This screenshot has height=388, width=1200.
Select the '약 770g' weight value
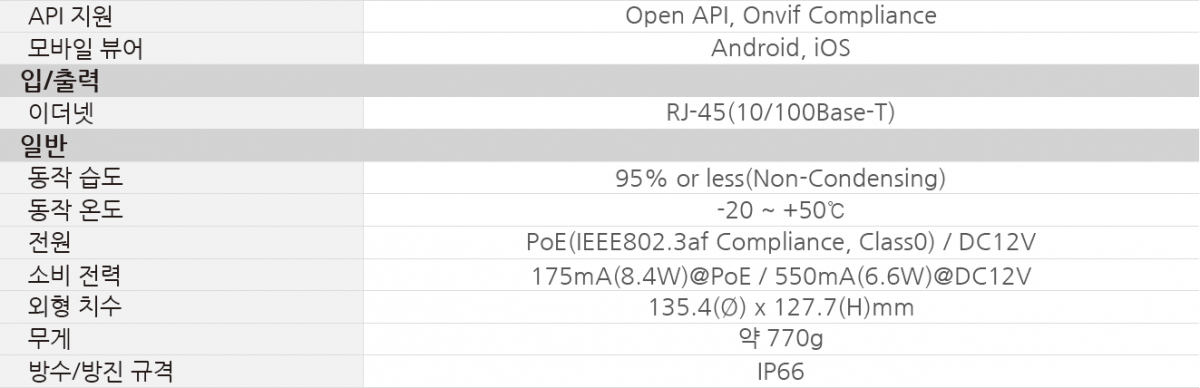781,339
